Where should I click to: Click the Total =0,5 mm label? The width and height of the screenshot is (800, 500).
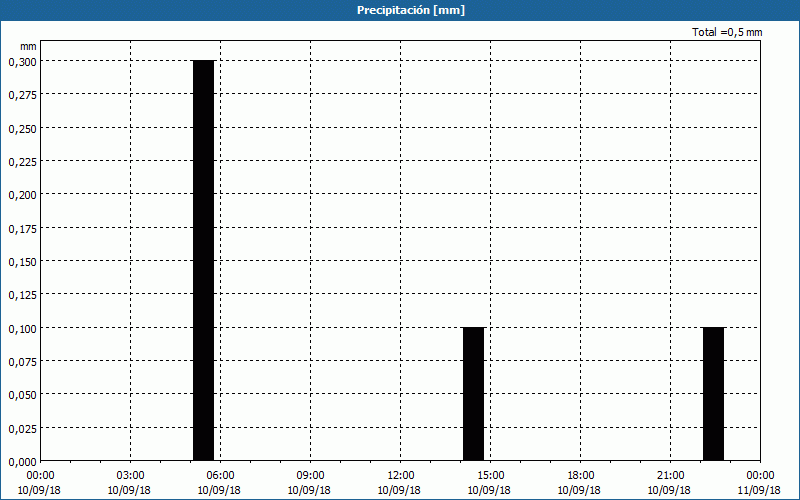(x=727, y=32)
